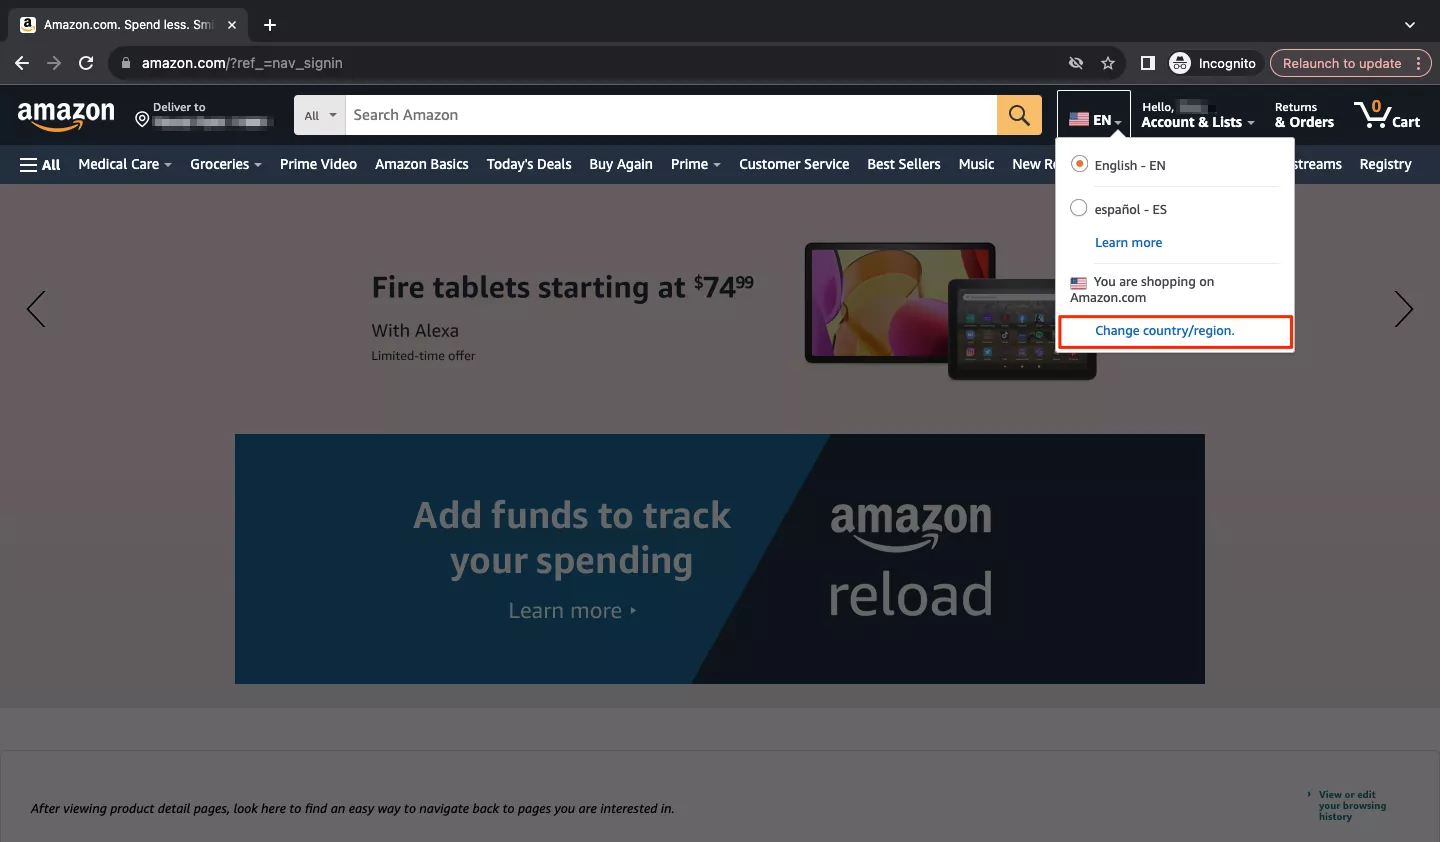Open Buy Again
1440x842 pixels.
coord(621,164)
